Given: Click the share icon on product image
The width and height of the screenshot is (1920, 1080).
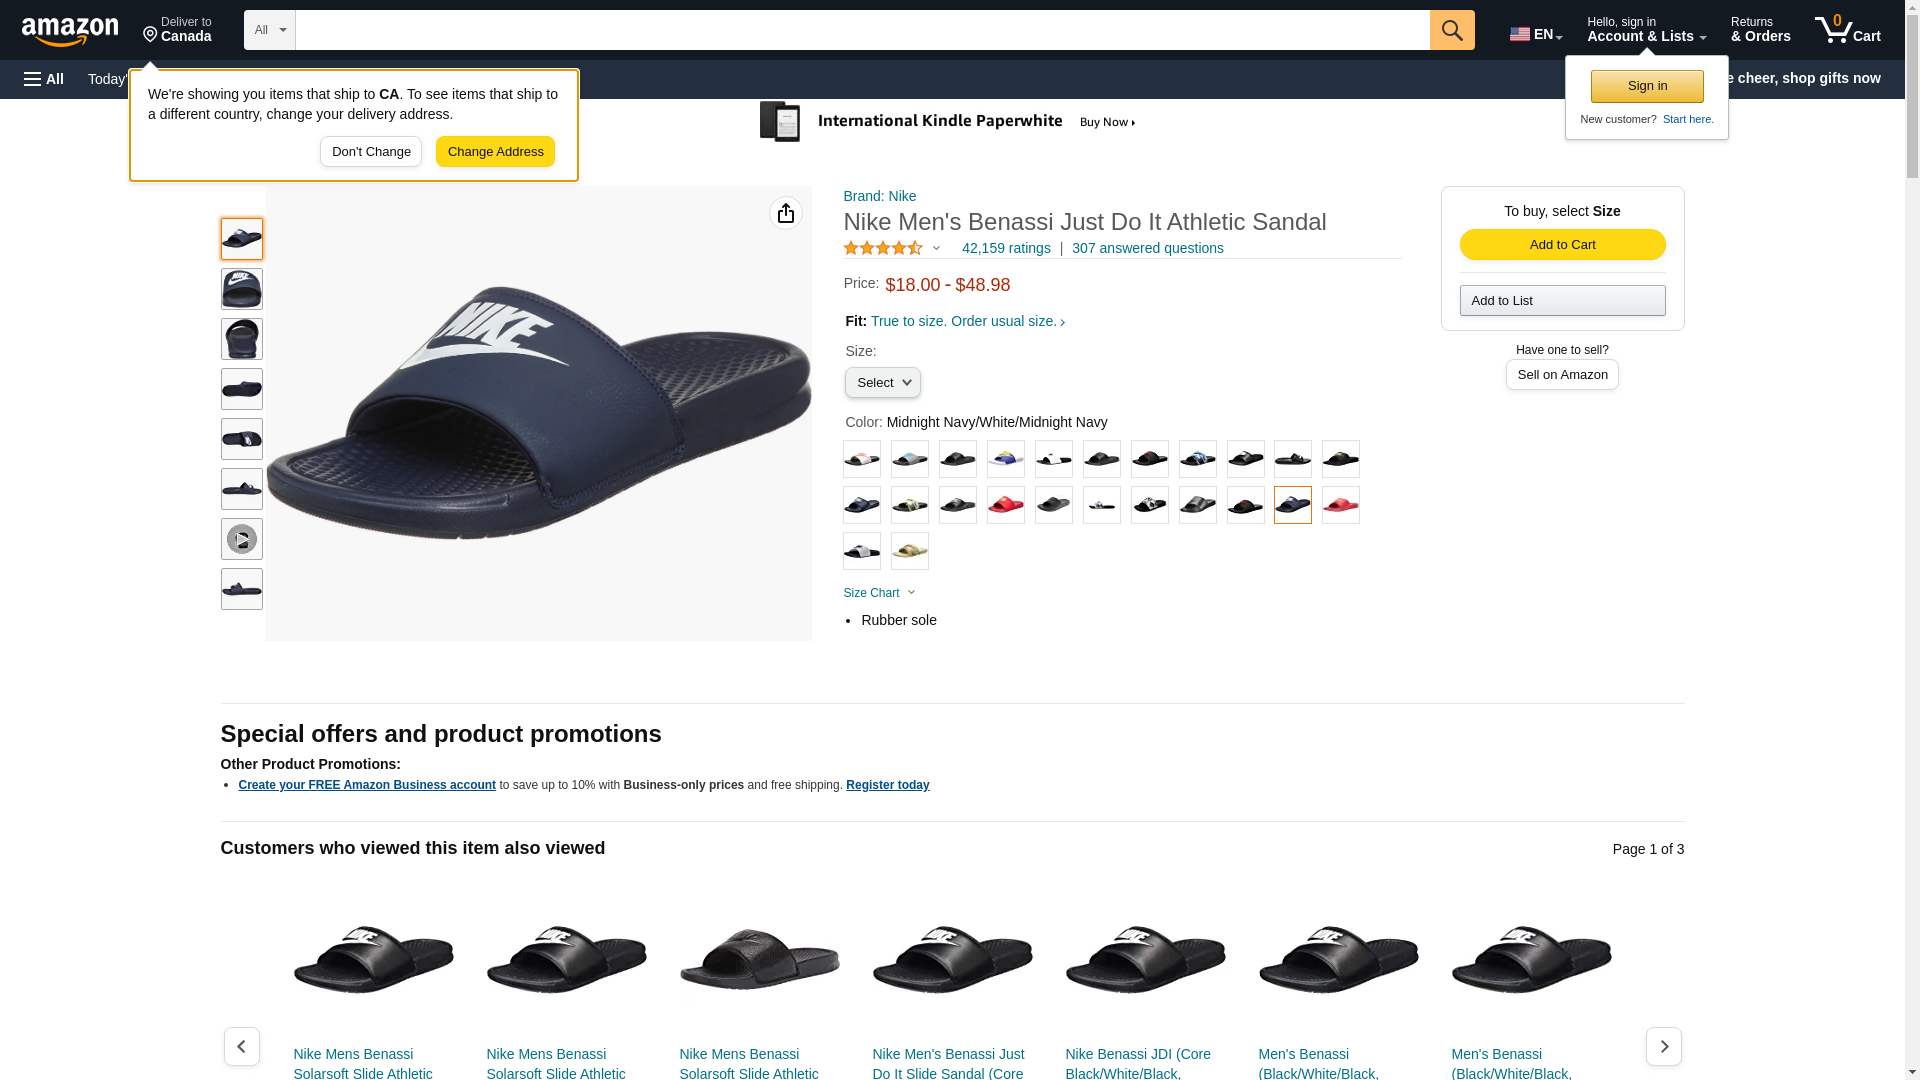Looking at the screenshot, I should (785, 213).
